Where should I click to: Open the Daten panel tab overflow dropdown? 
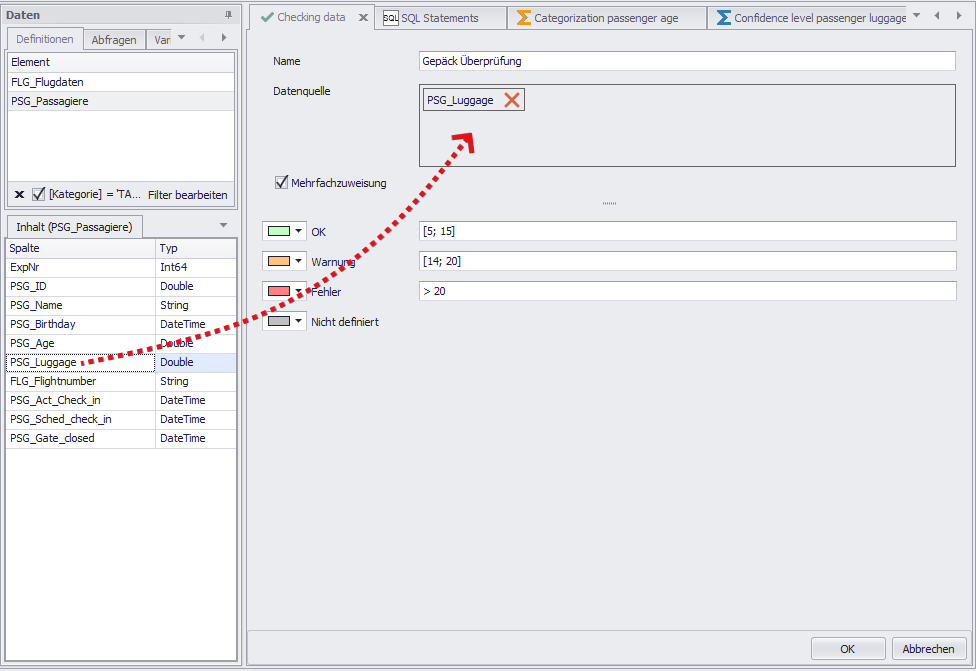click(x=181, y=37)
